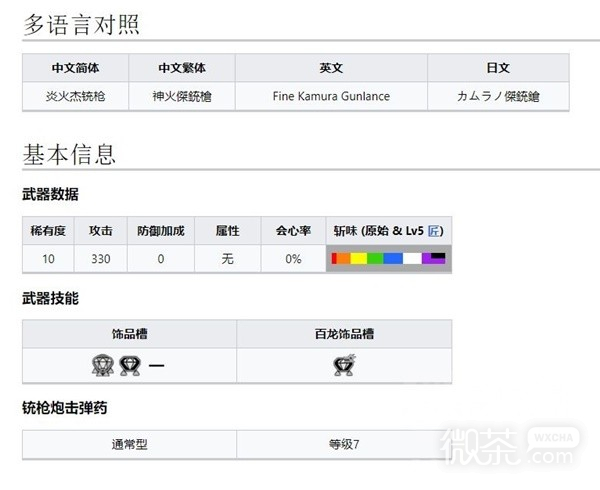Select the defense bonus value 0

coord(161,259)
